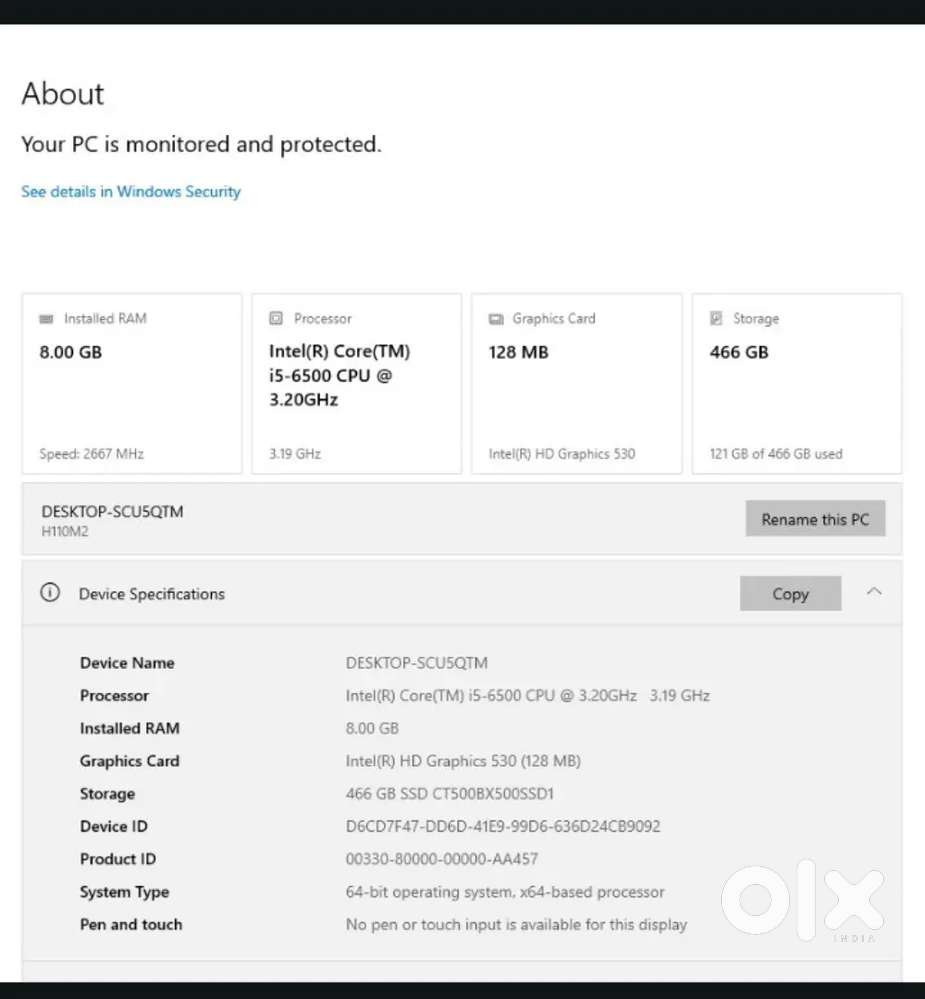Collapse the Device Specifications section chevron
Image resolution: width=925 pixels, height=999 pixels.
coord(874,592)
